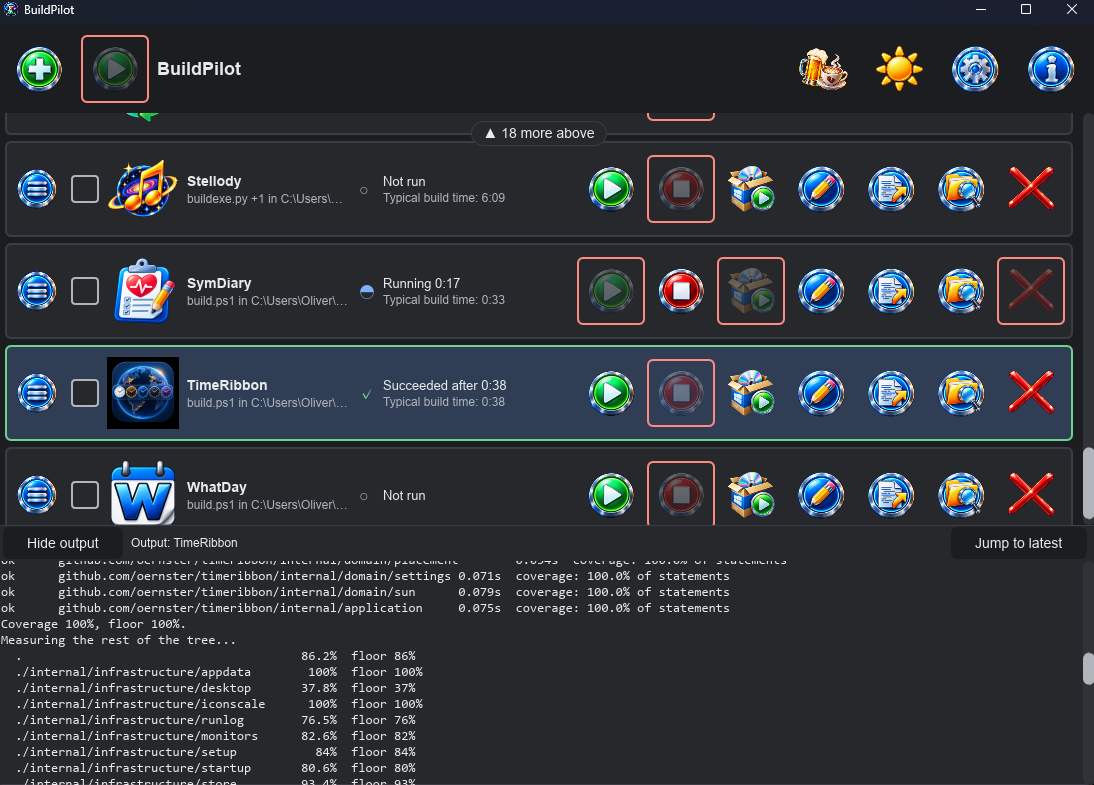Open settings via the gear icon
Viewport: 1094px width, 785px height.
975,69
